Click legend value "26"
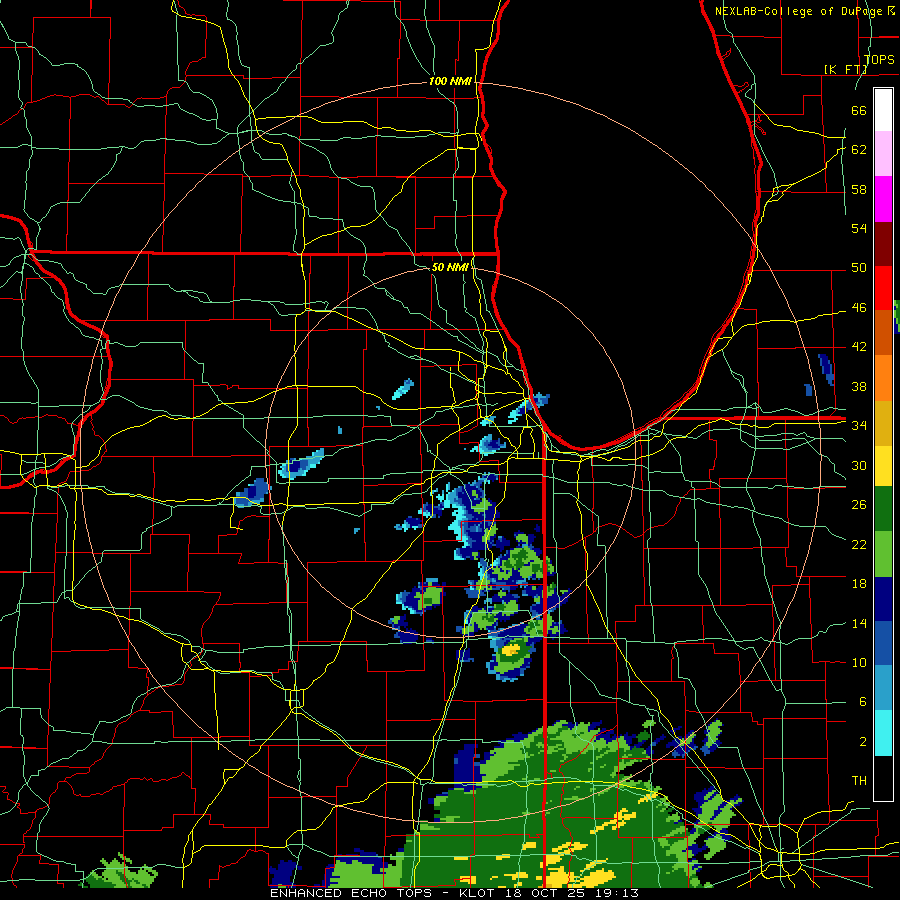Screen dimensions: 900x900 tap(859, 505)
